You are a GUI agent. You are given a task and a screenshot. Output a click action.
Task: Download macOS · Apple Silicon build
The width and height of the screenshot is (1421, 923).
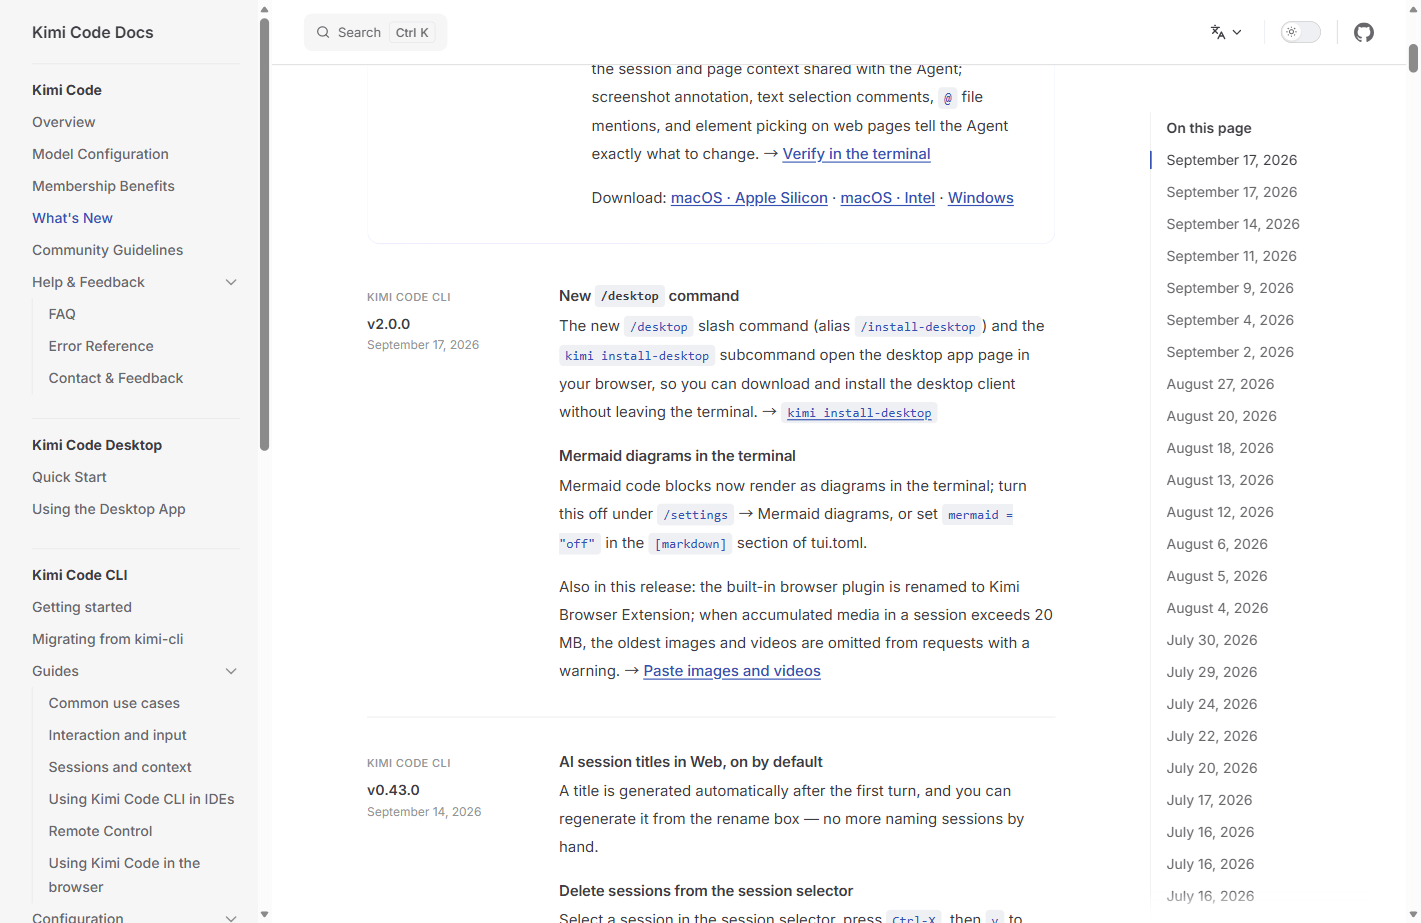(x=749, y=198)
